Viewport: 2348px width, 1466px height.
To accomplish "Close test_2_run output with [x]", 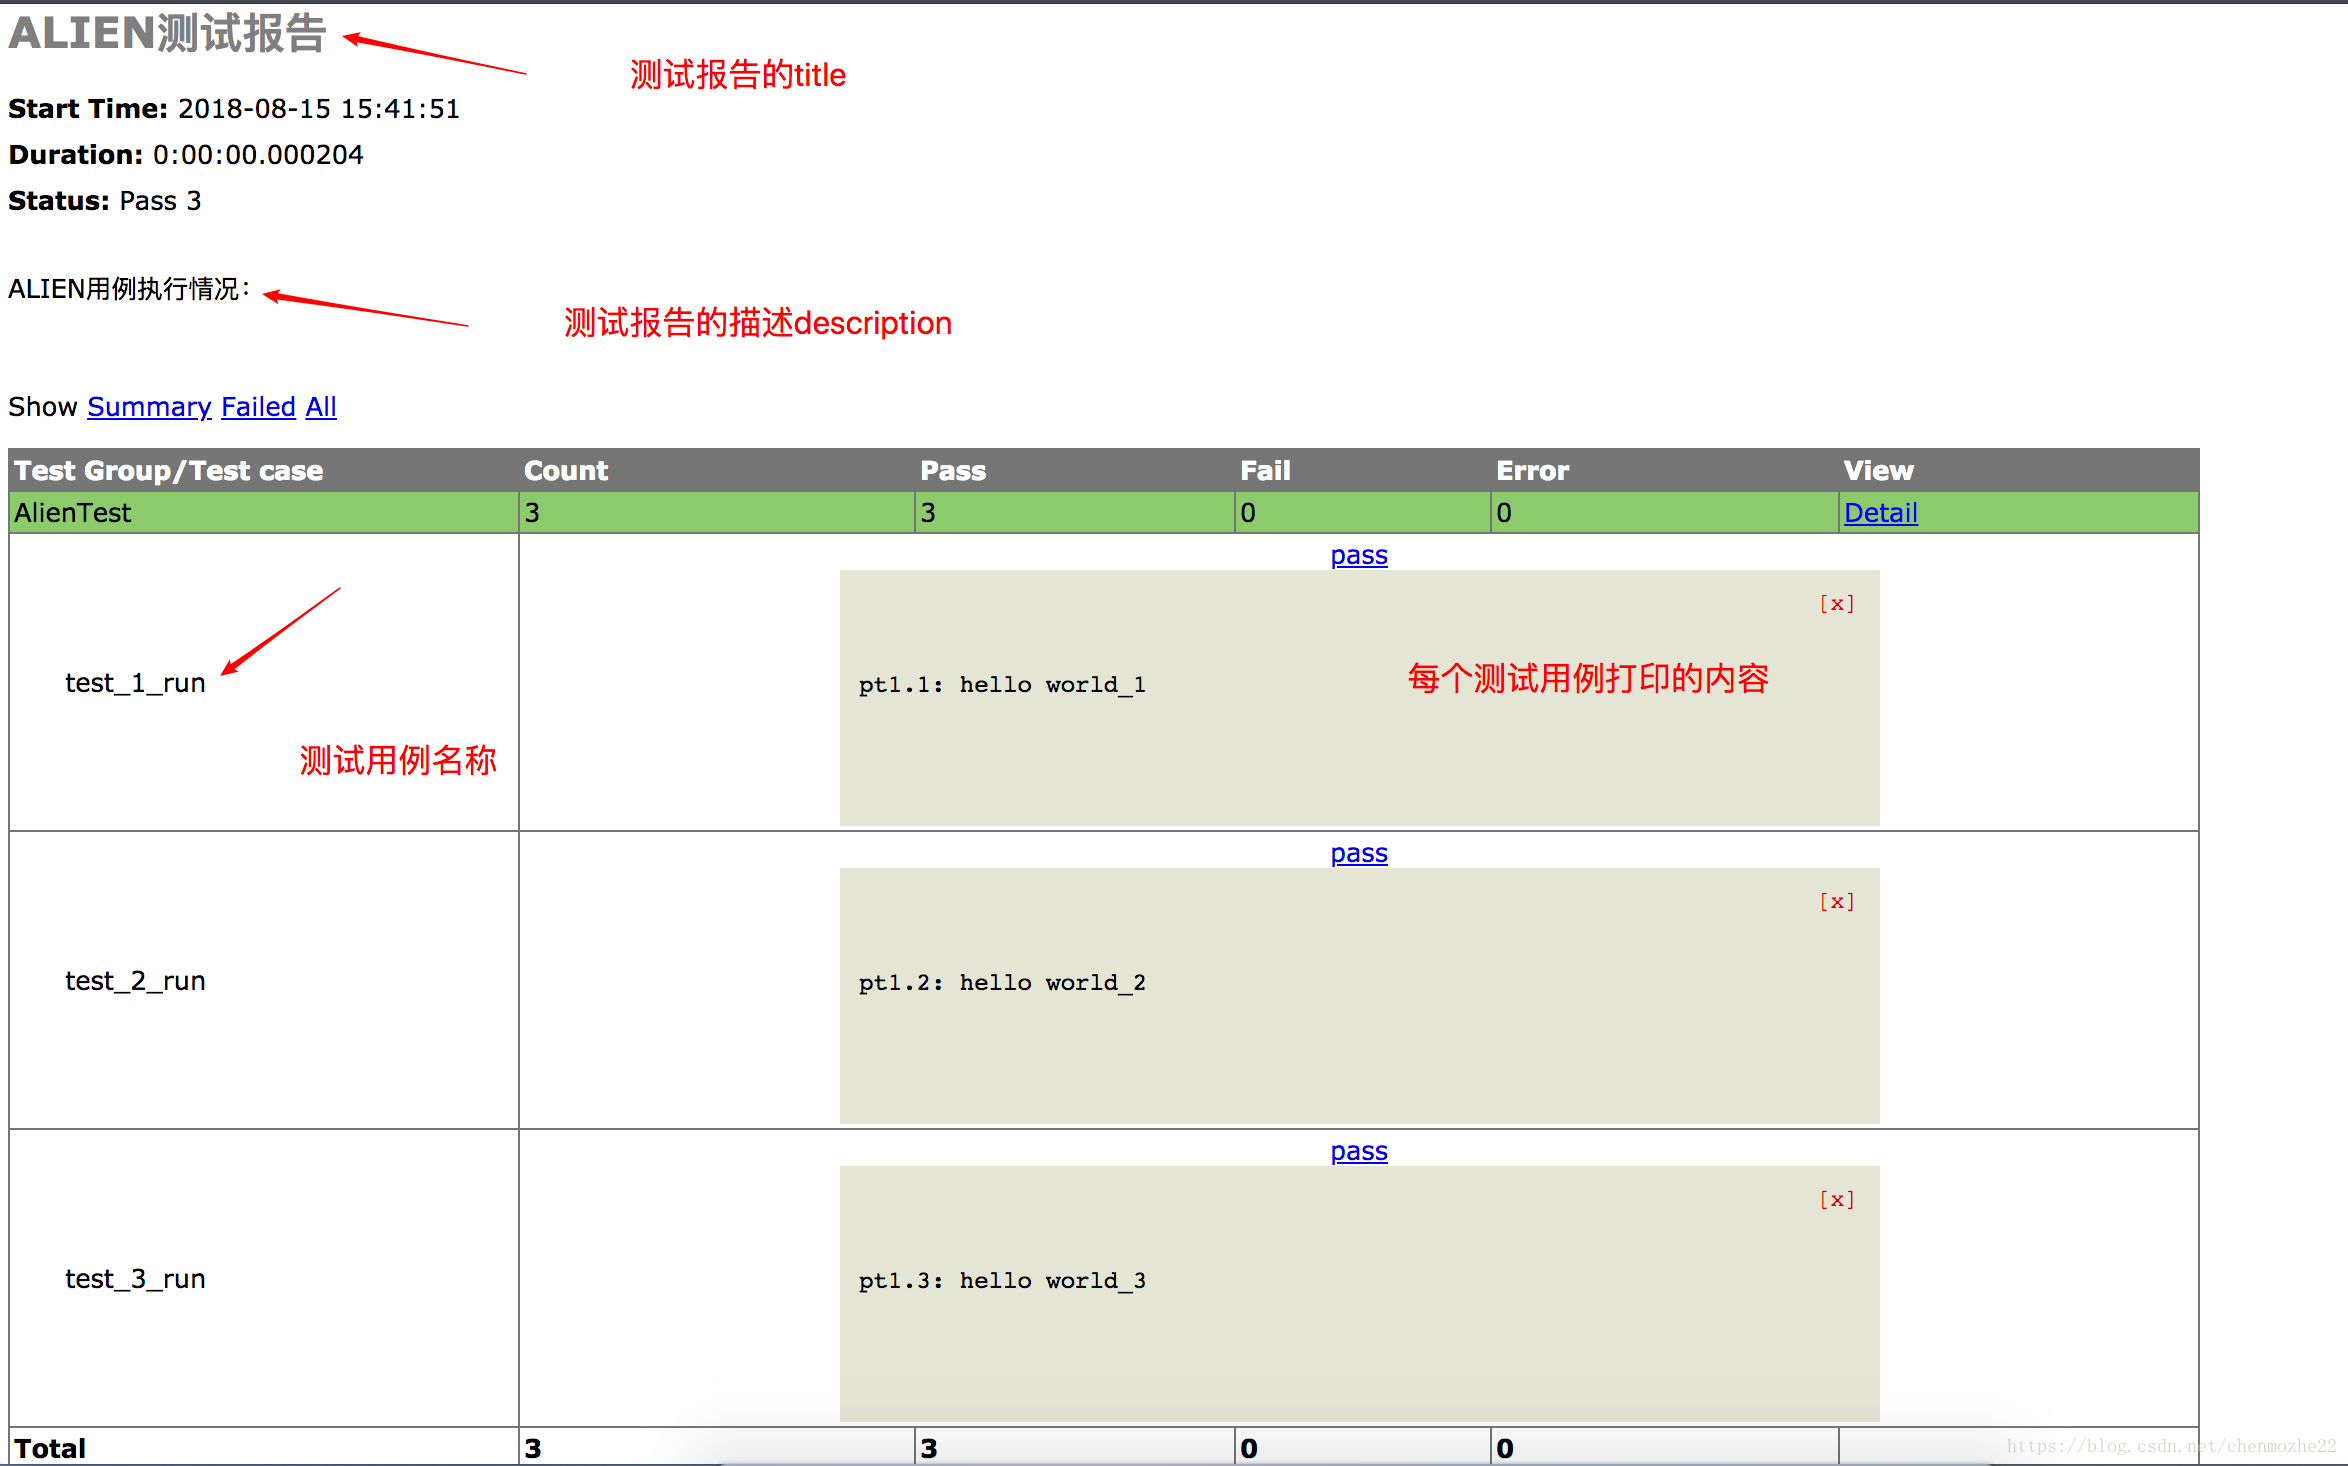I will (1837, 901).
